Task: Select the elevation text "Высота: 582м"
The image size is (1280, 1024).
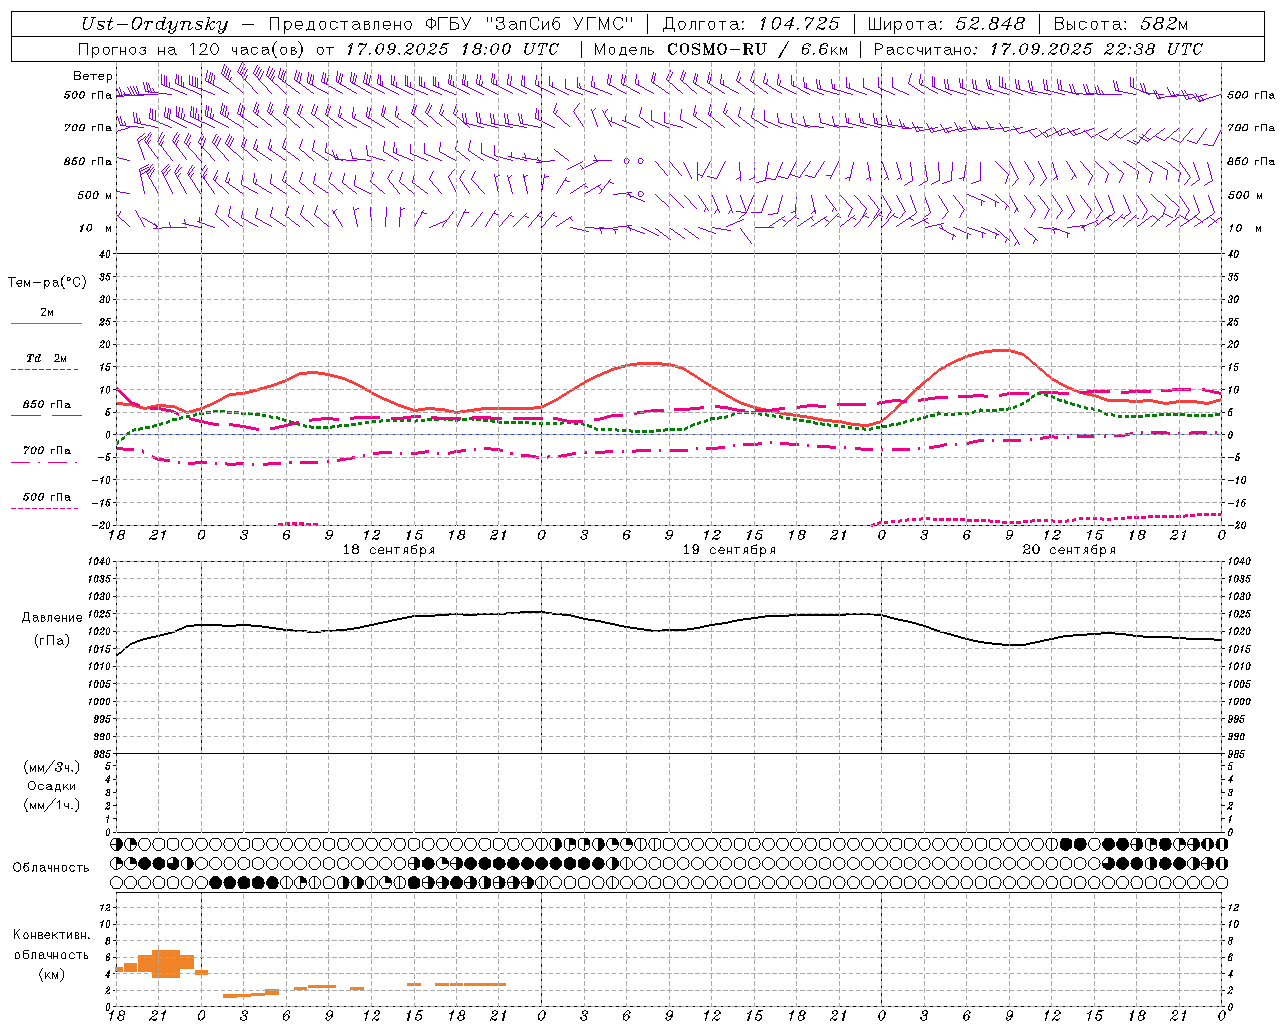Action: click(1121, 24)
